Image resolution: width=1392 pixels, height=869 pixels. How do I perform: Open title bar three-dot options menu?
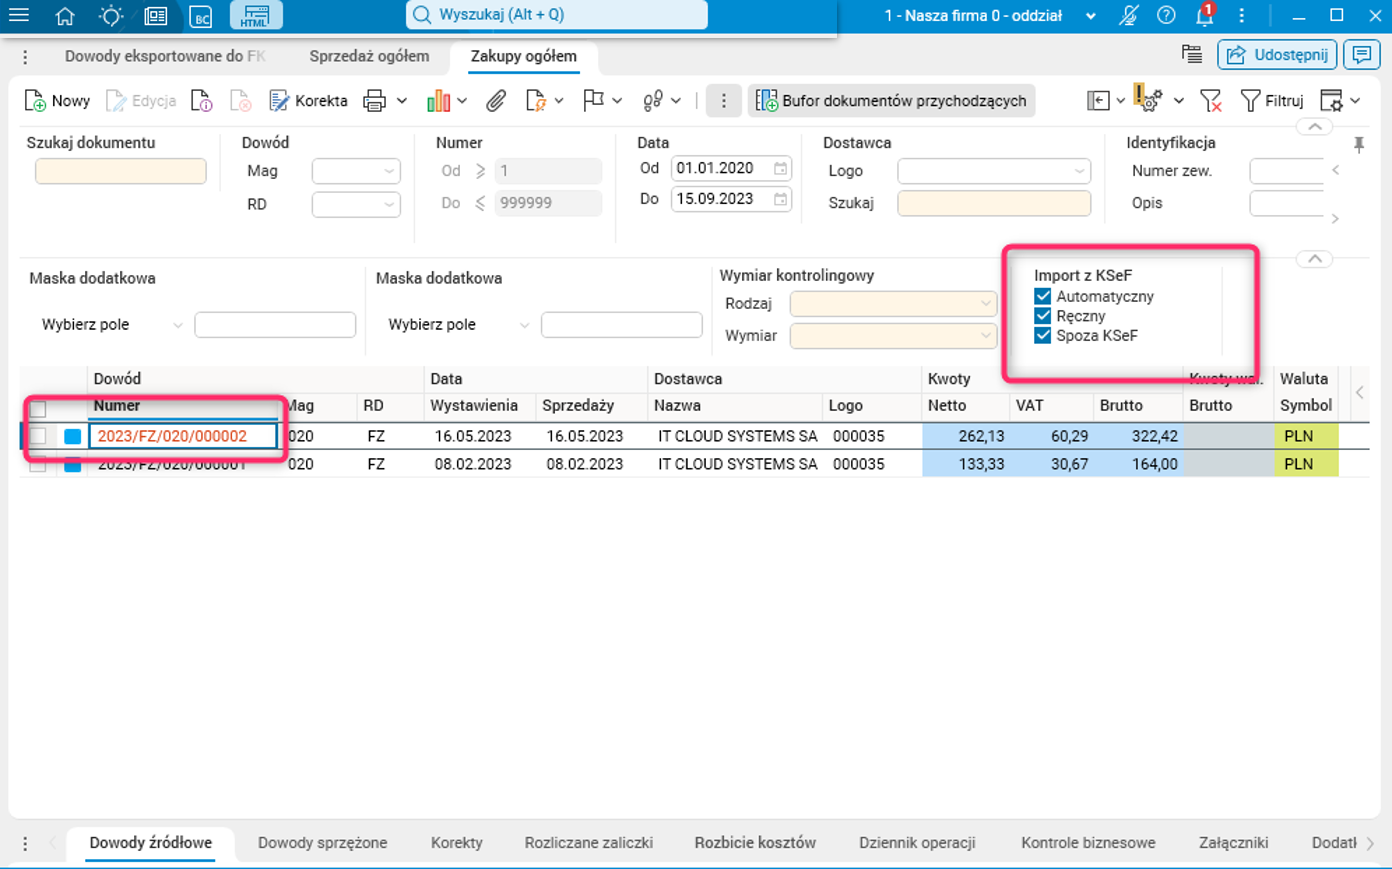pyautogui.click(x=1242, y=15)
